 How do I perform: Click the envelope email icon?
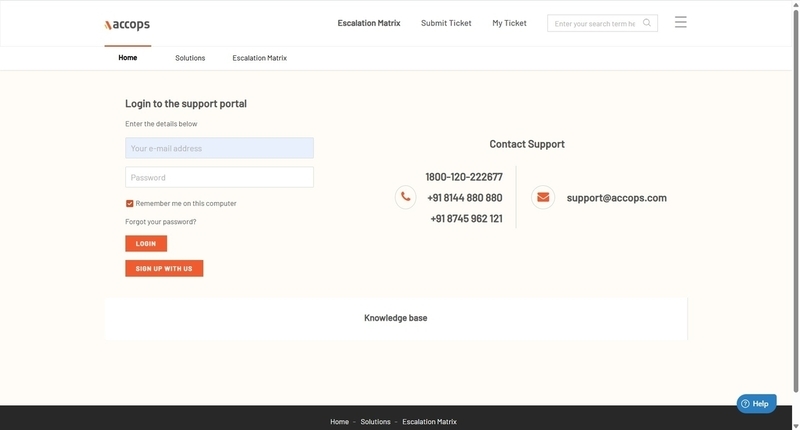coord(543,197)
